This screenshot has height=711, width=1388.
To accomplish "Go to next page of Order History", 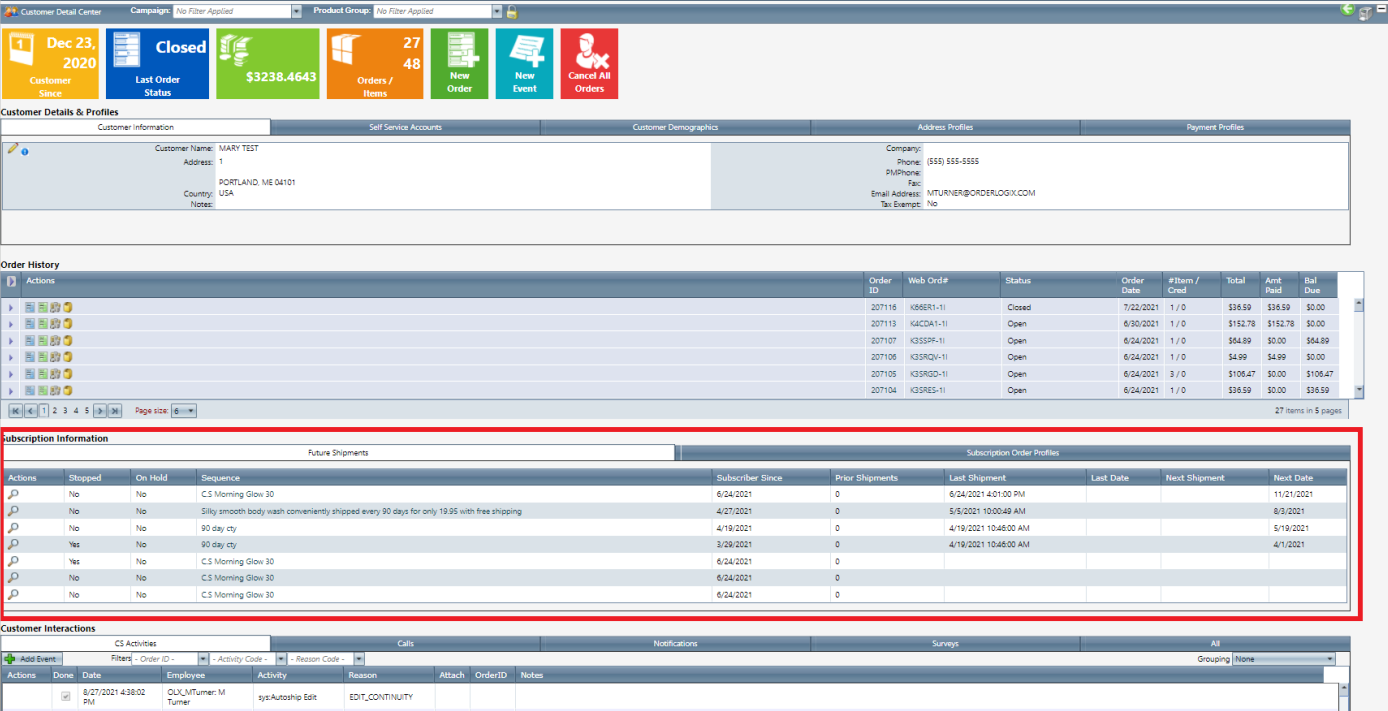I will click(100, 411).
